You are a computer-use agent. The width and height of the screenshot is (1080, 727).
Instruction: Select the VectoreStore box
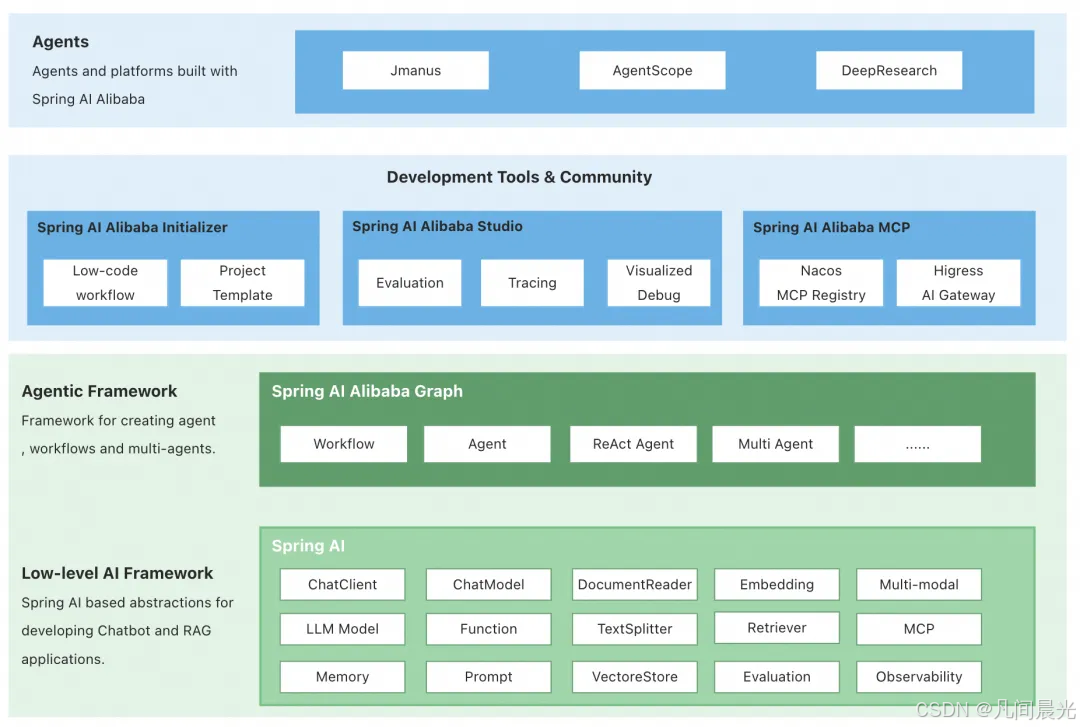(x=634, y=677)
